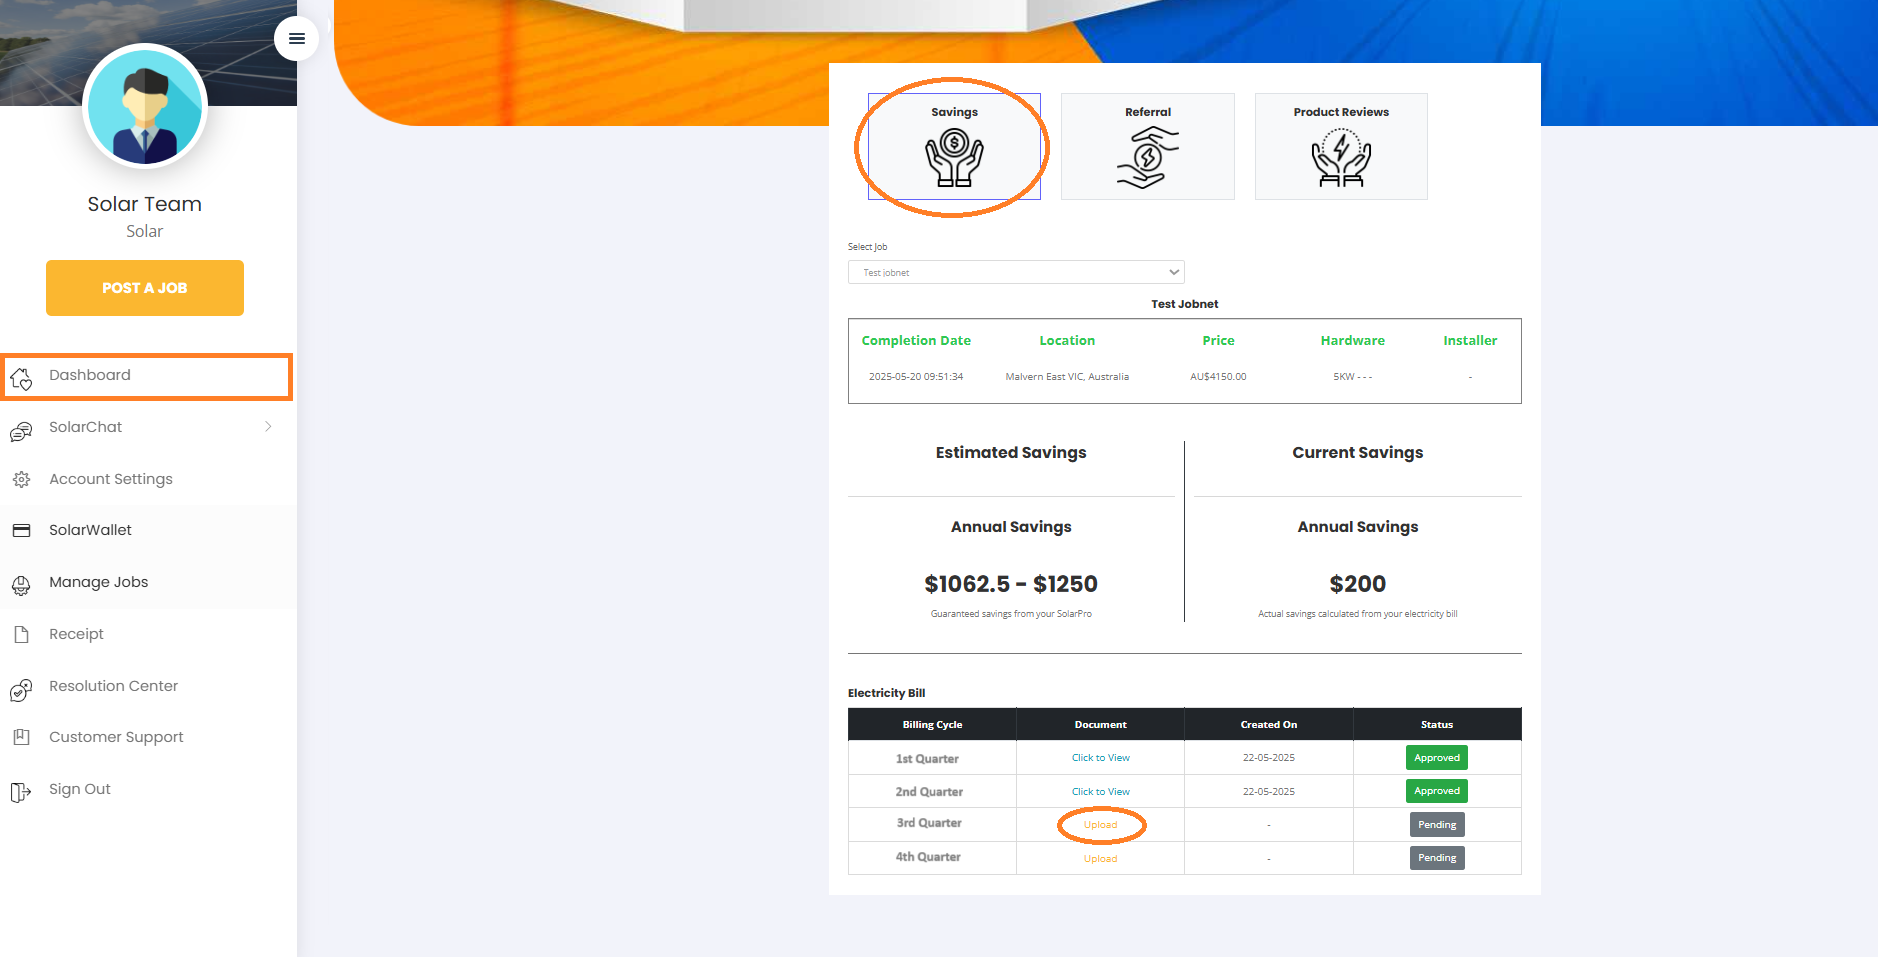Viewport: 1878px width, 957px height.
Task: Expand the SolarChat submenu chevron
Action: tap(268, 427)
